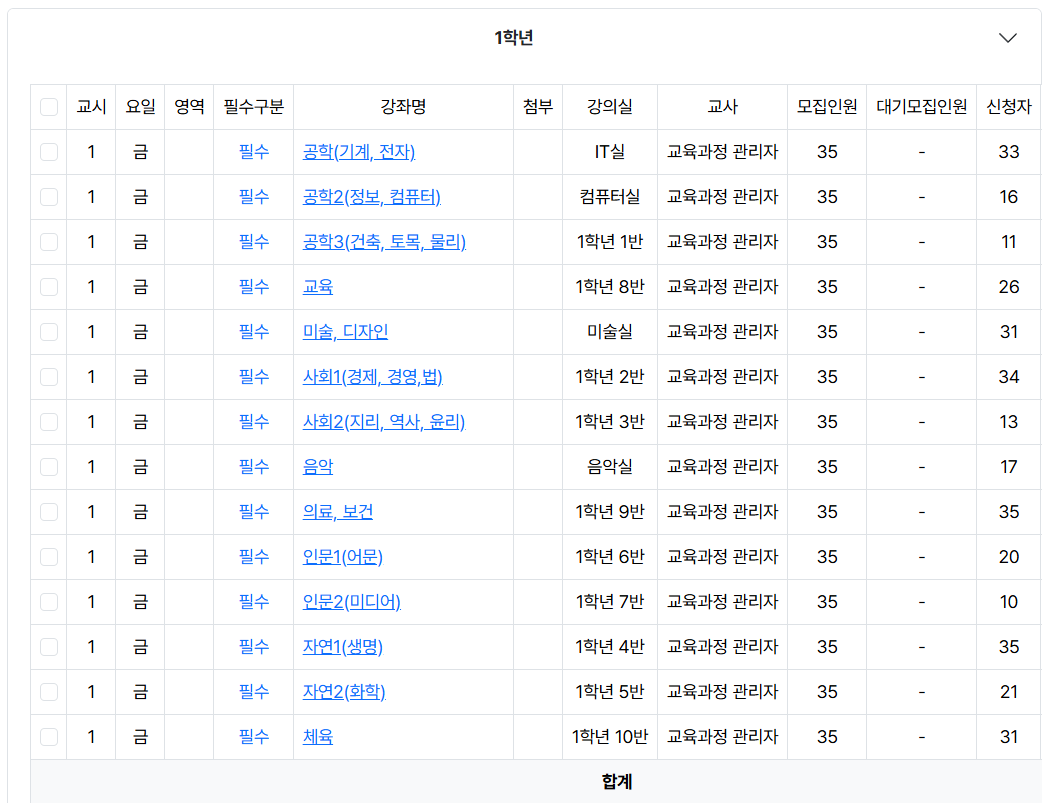The height and width of the screenshot is (803, 1043).
Task: Check the box for 사회2(지리, 역사, 윤리) row
Action: coord(49,422)
